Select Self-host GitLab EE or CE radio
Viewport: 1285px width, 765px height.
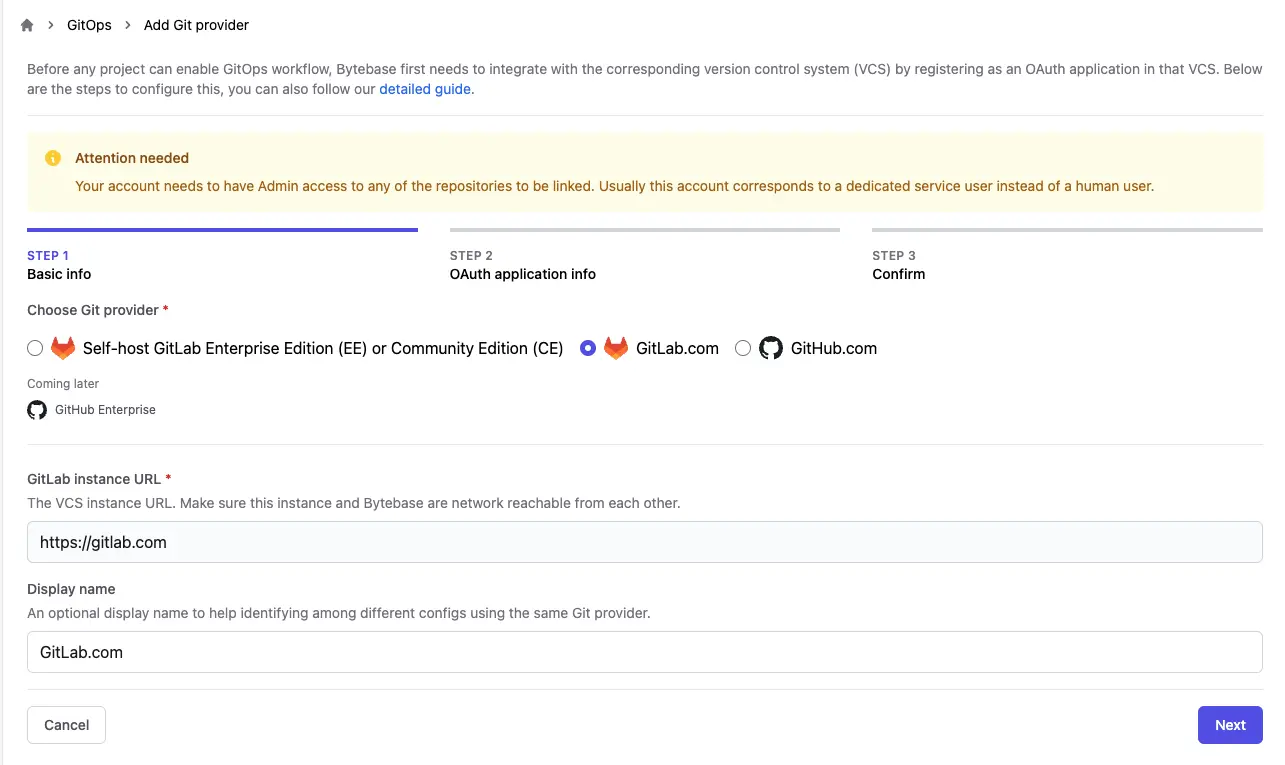pyautogui.click(x=35, y=348)
